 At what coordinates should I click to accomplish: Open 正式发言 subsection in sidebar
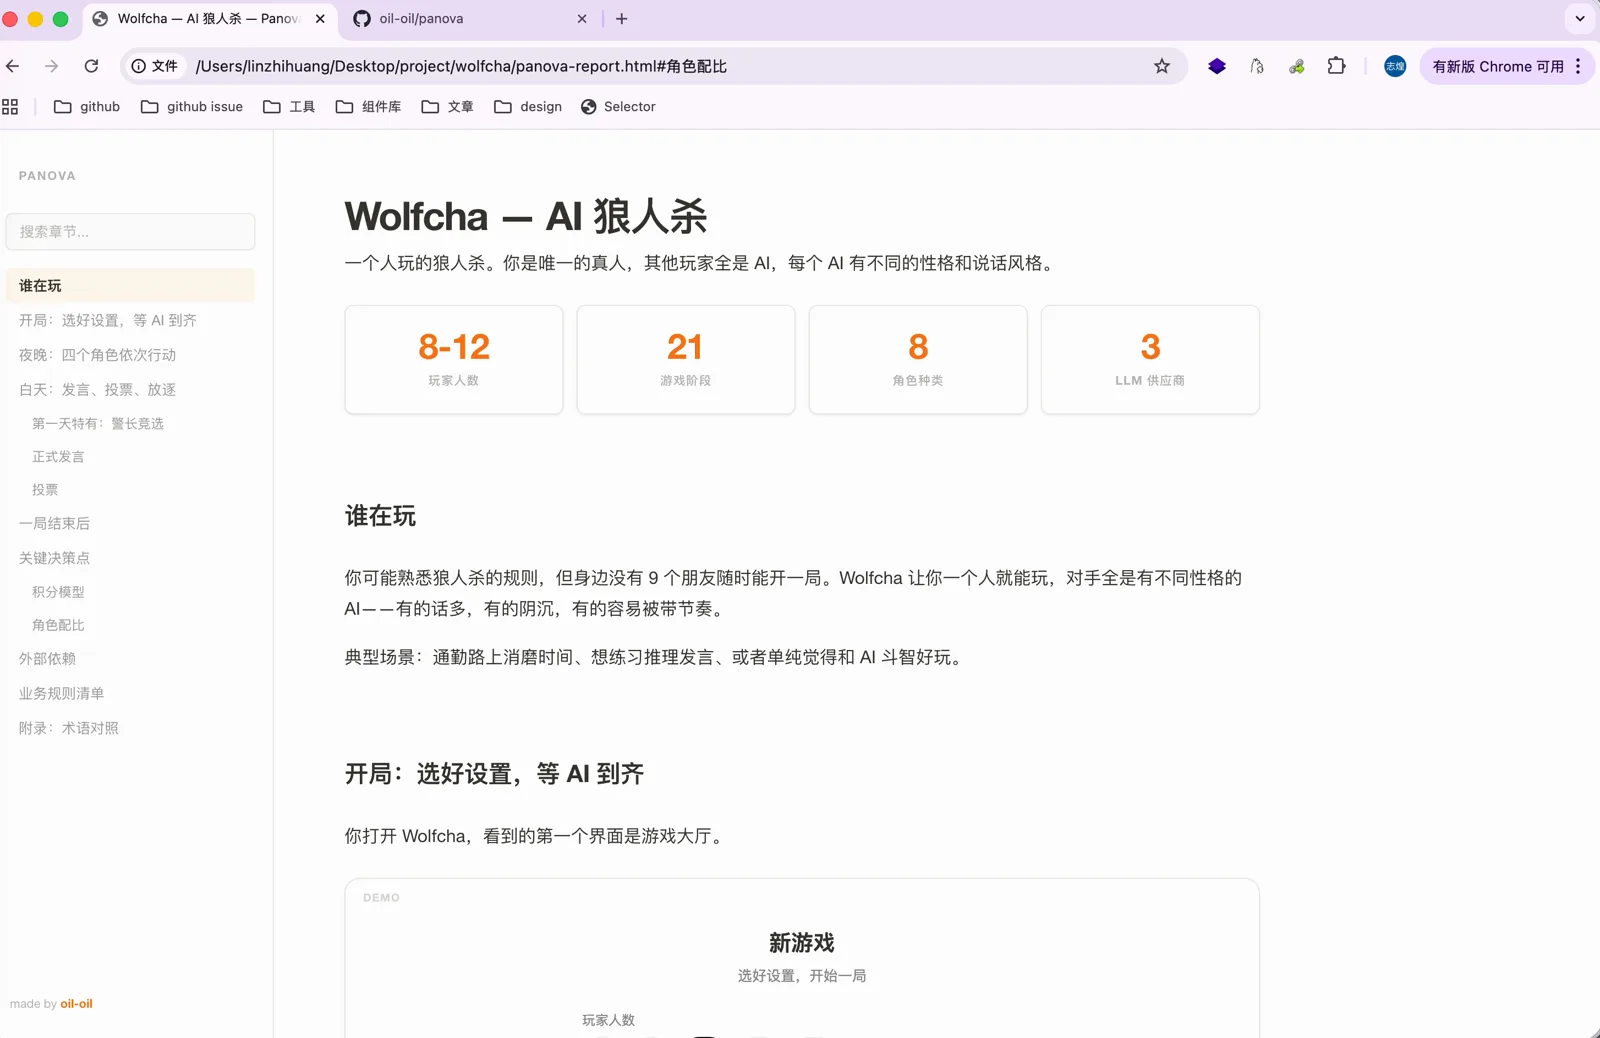click(58, 457)
